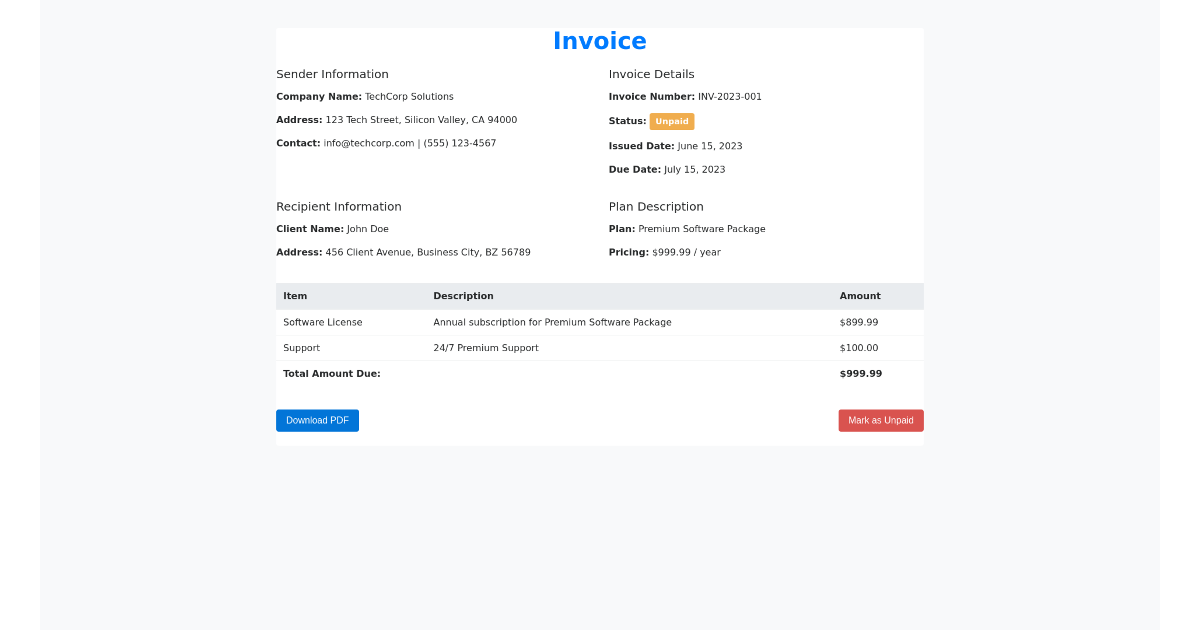Screen dimensions: 1200x630
Task: Click the Description column header
Action: (x=463, y=296)
